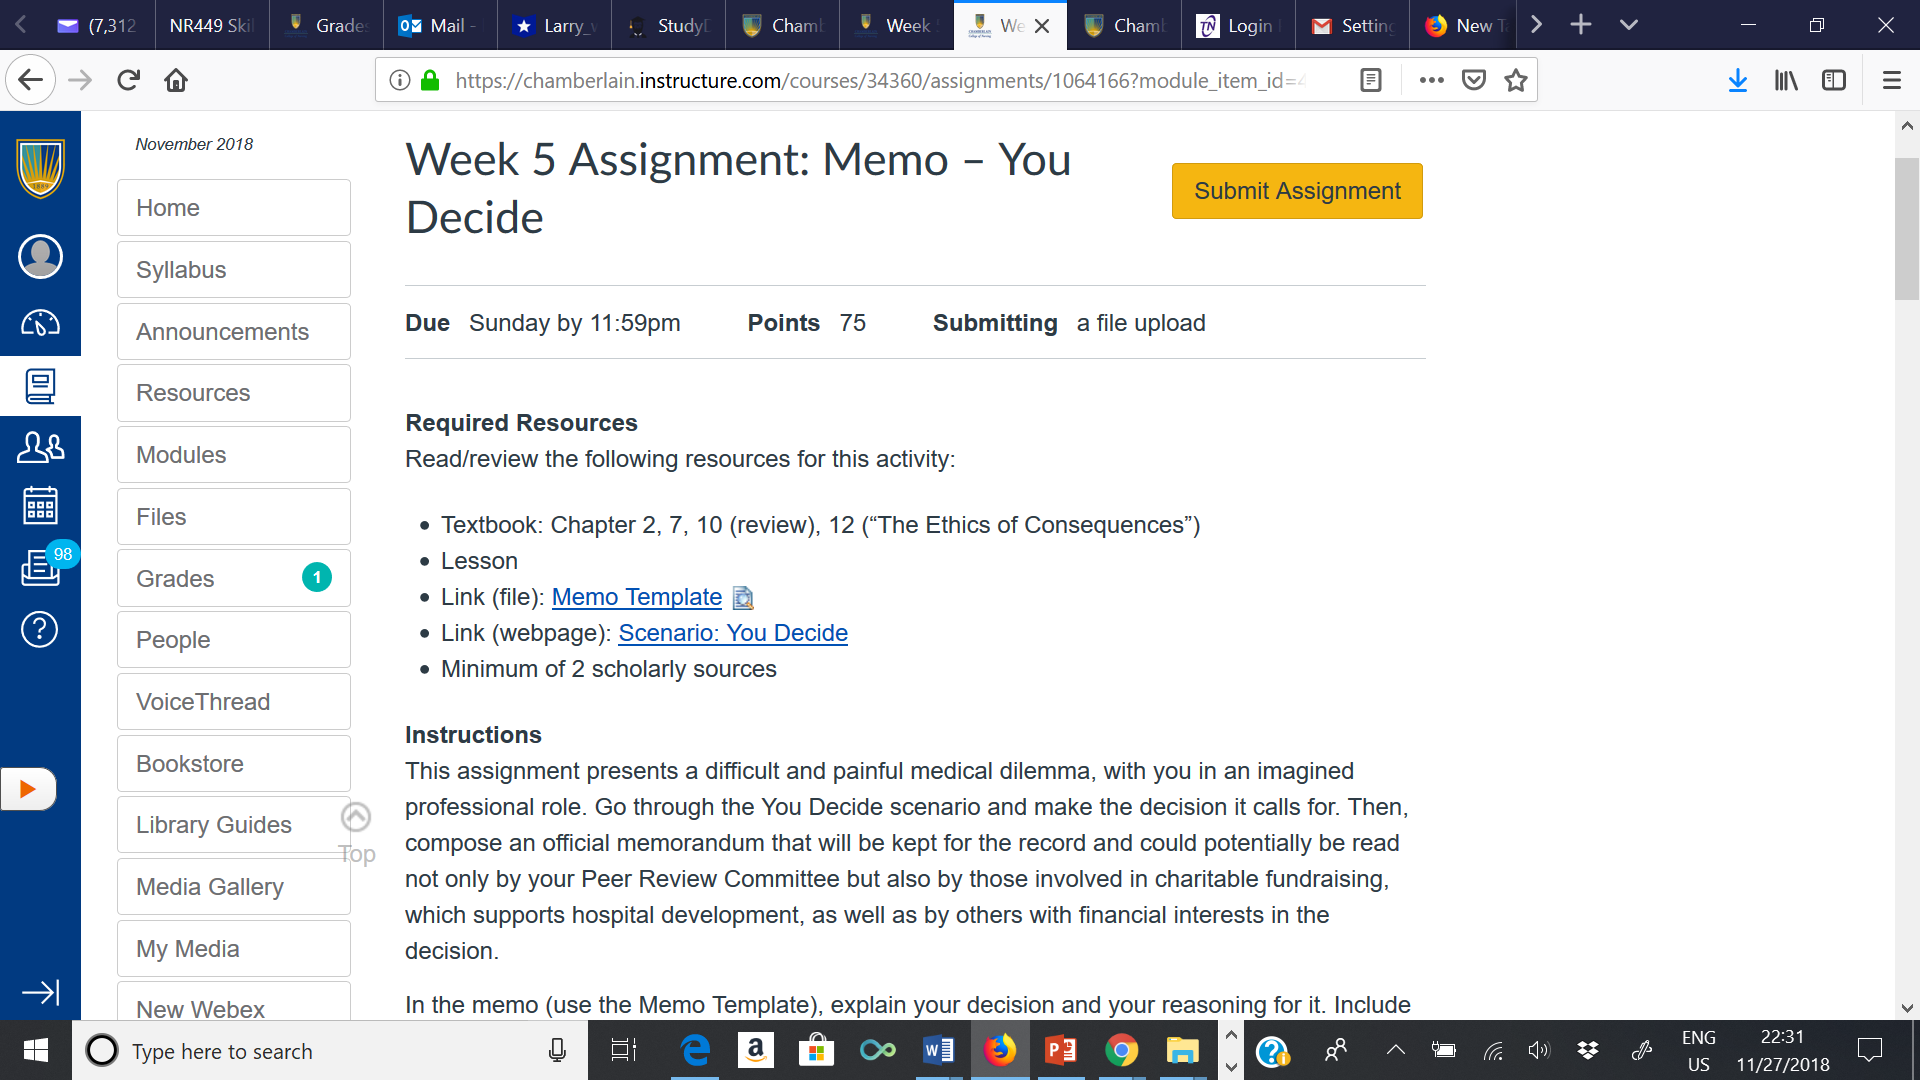Open the Canvas Dashboard speedometer icon

40,324
